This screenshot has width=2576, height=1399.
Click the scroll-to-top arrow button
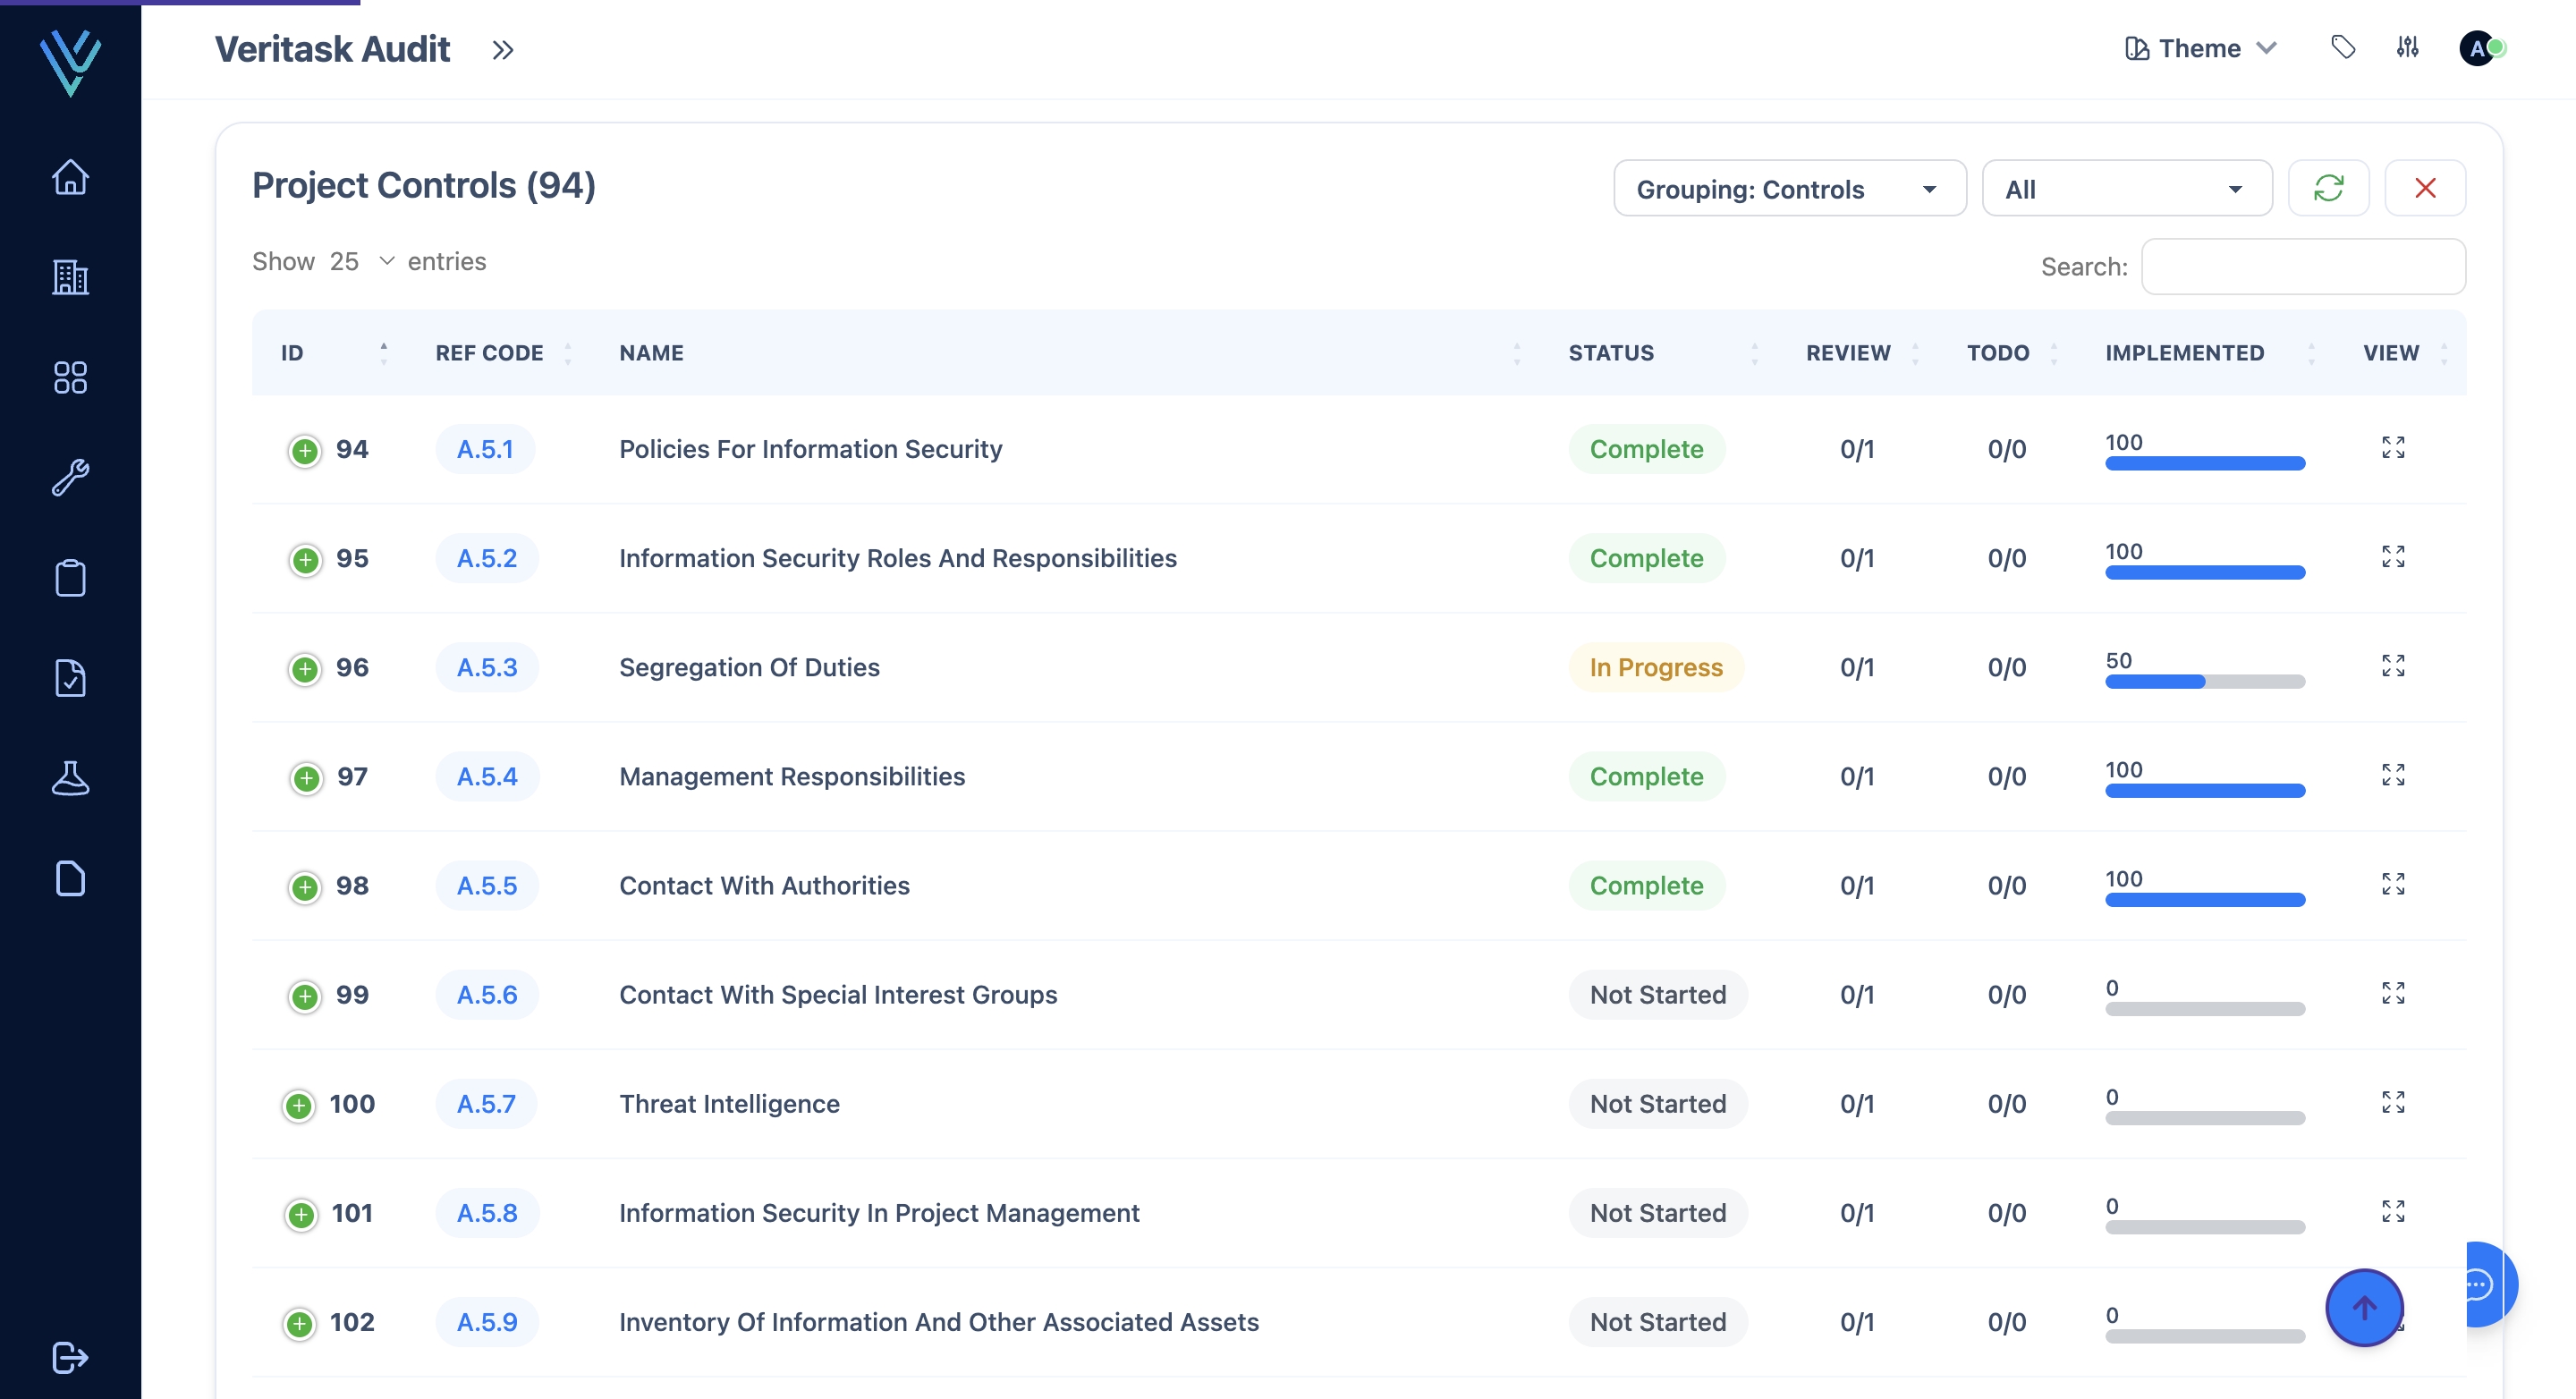point(2364,1307)
